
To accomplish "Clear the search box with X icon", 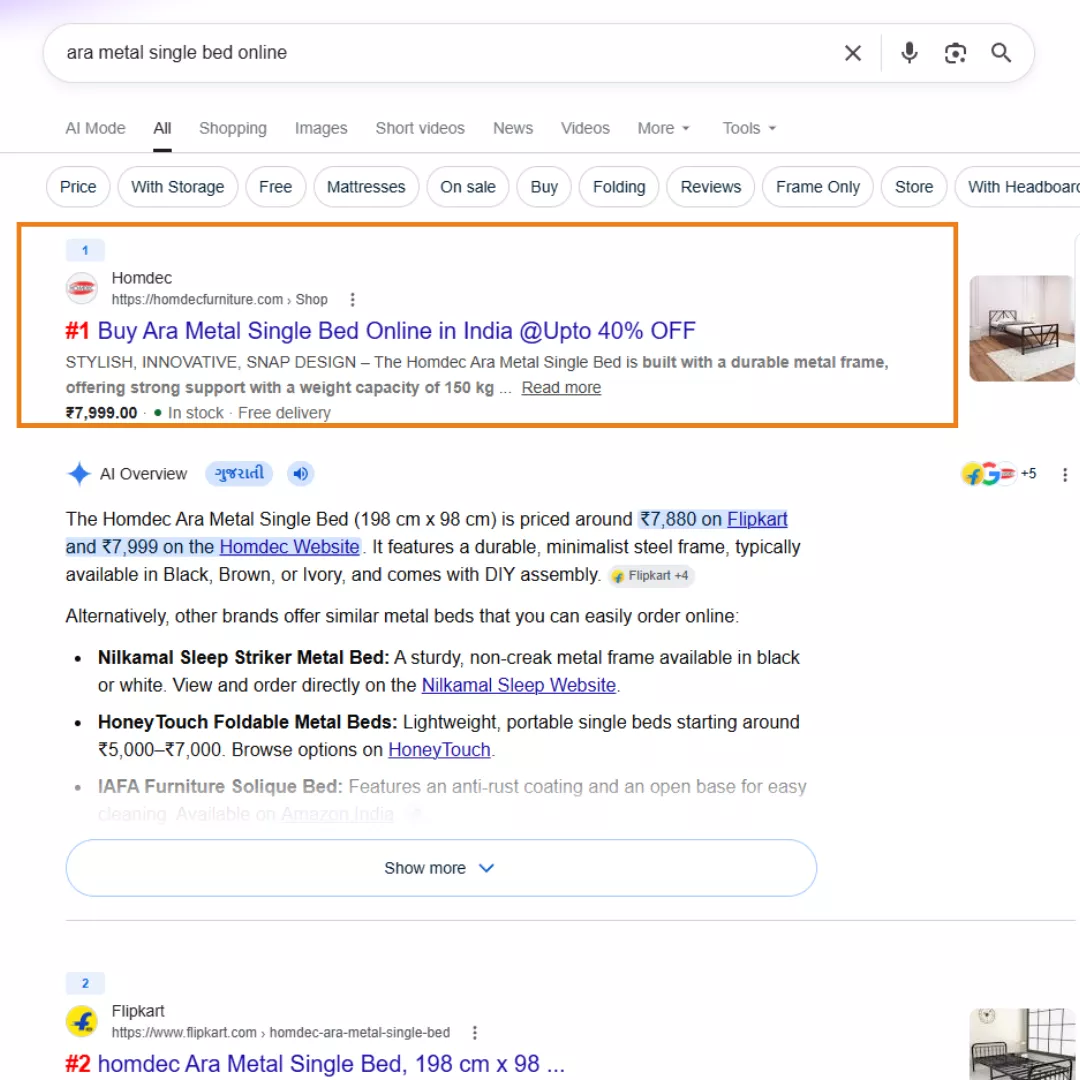I will click(x=853, y=53).
